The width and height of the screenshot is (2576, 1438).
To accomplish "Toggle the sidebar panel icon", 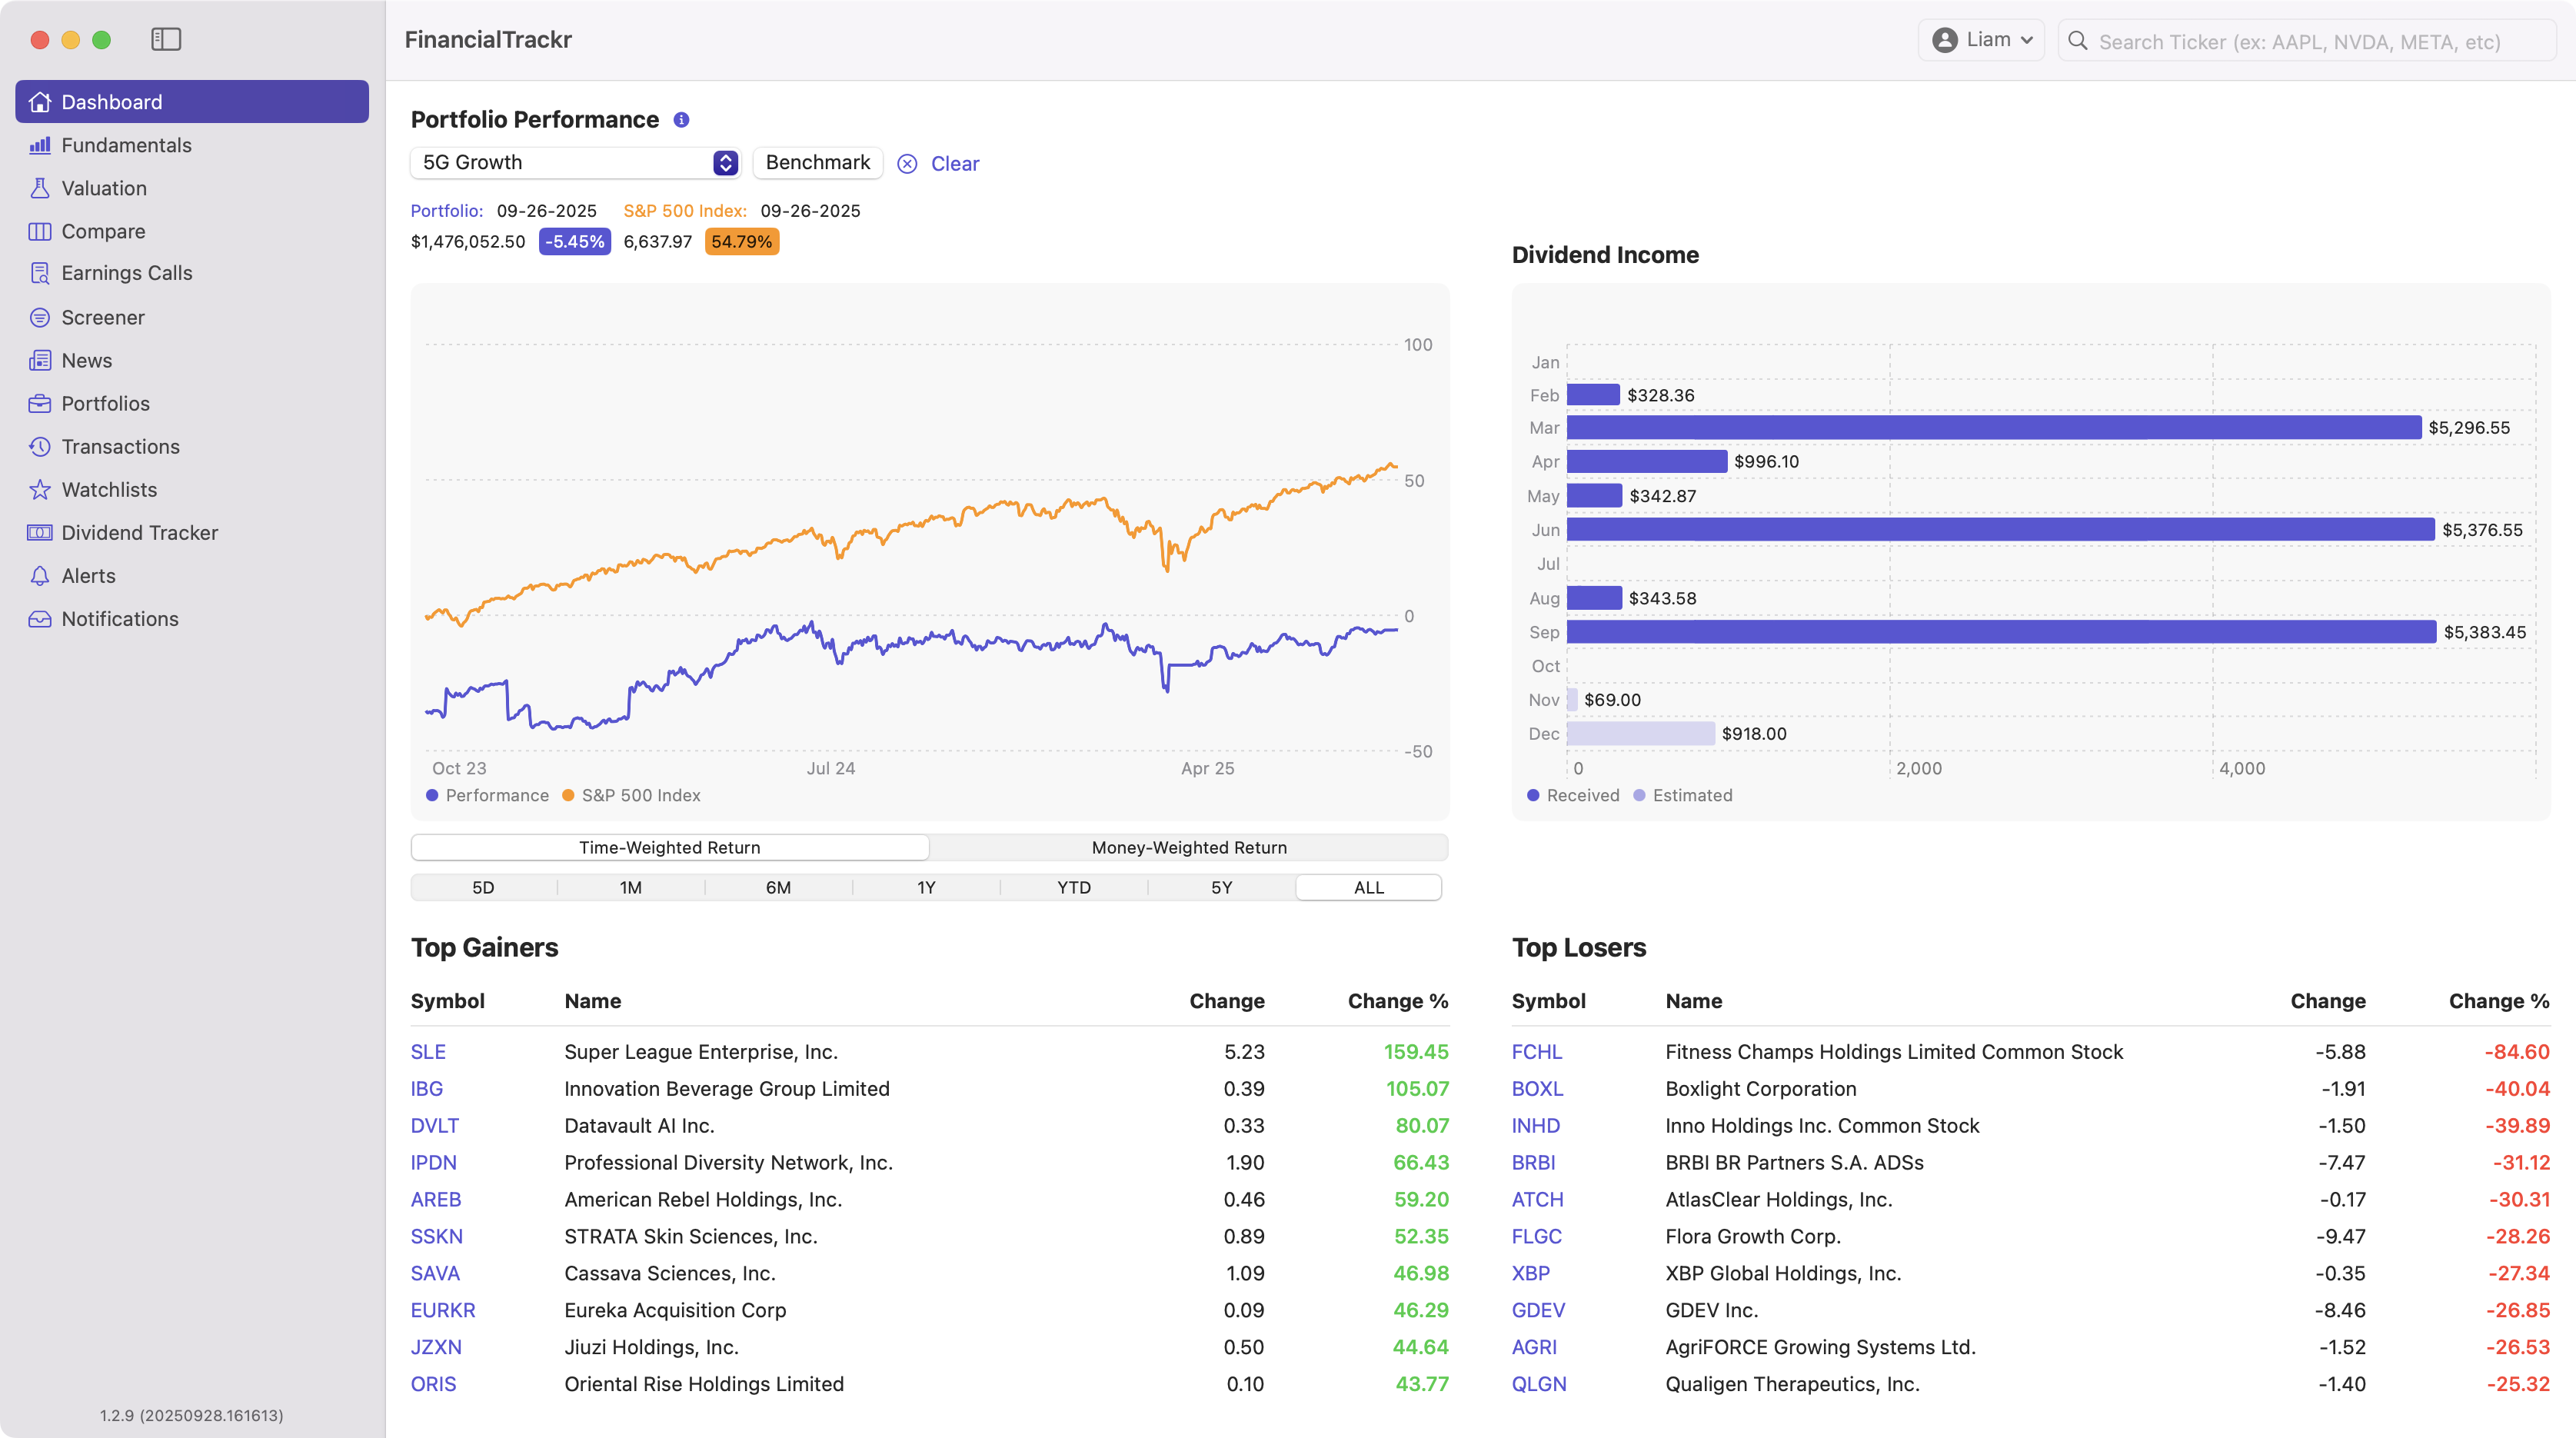I will (x=166, y=39).
